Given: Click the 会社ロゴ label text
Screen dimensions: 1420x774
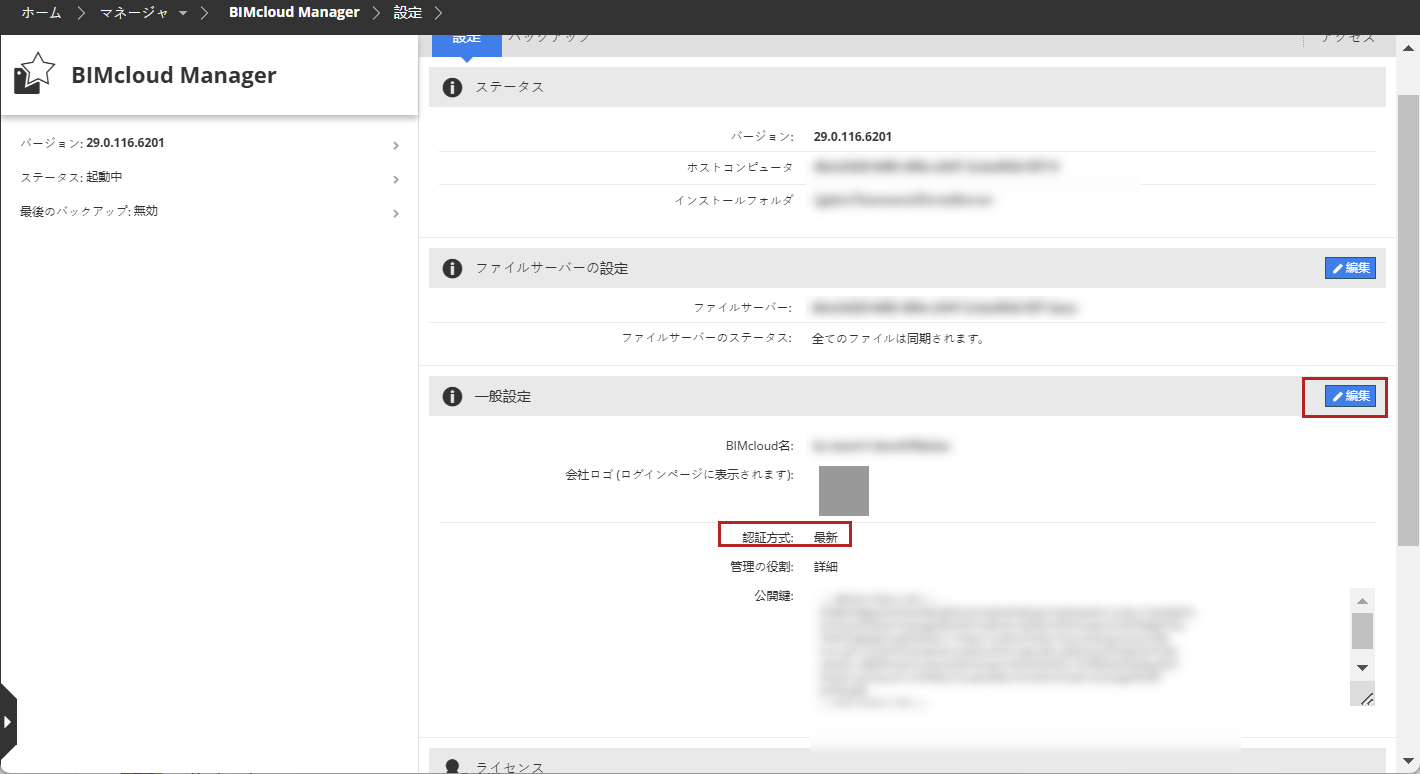Looking at the screenshot, I should pyautogui.click(x=679, y=474).
